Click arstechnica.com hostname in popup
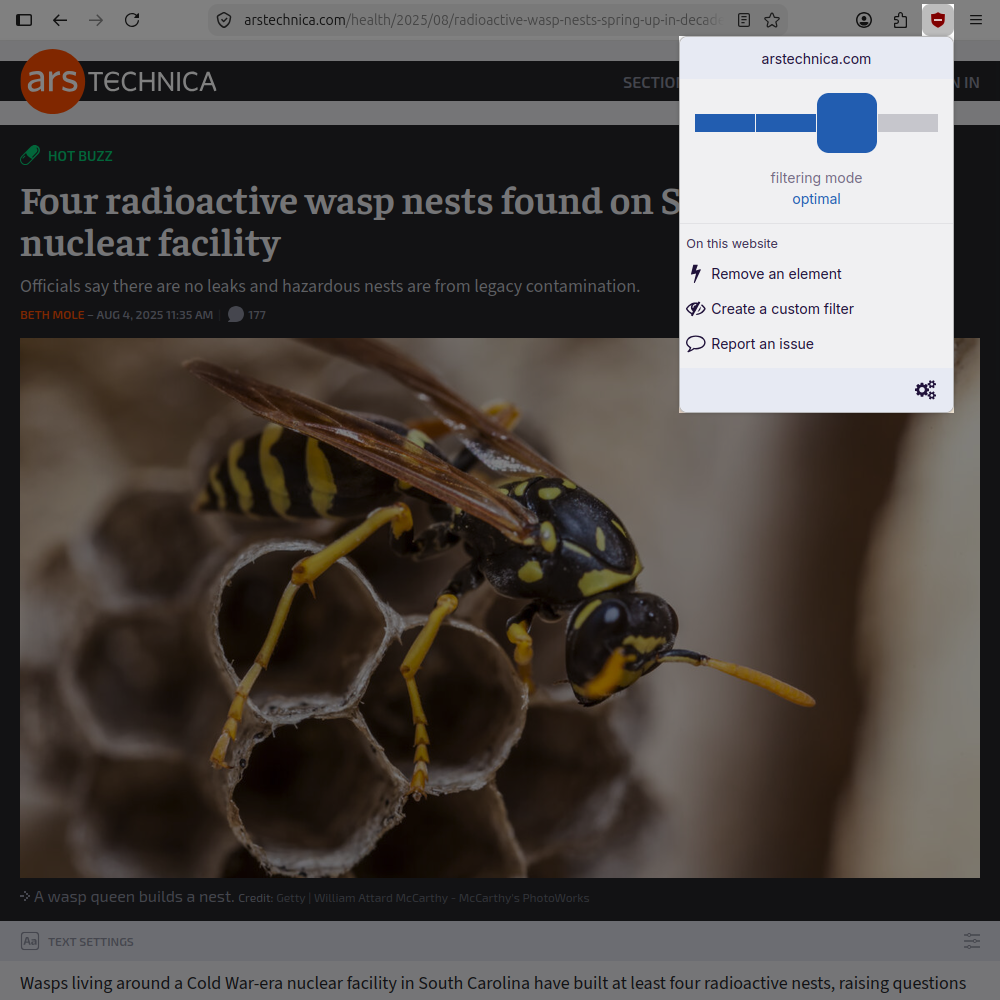Viewport: 1000px width, 1000px height. (x=816, y=59)
